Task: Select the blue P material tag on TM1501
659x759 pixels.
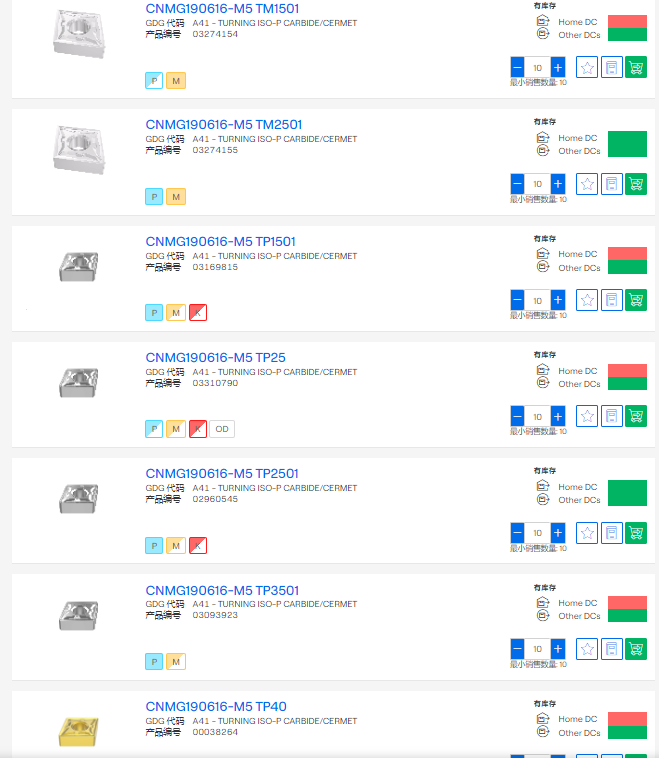Action: point(154,81)
